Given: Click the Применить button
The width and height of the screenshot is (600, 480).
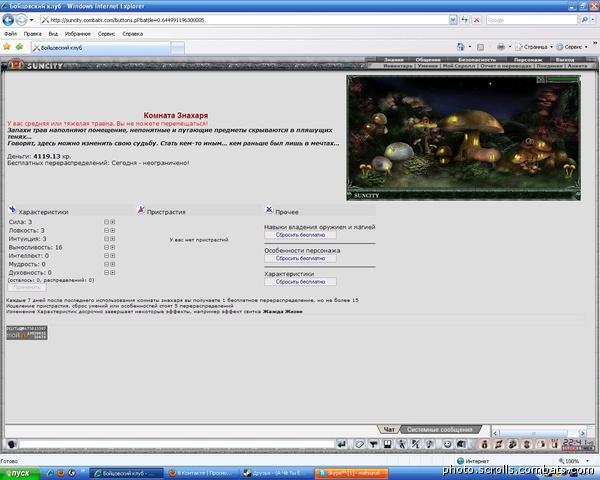Looking at the screenshot, I should click(x=27, y=287).
